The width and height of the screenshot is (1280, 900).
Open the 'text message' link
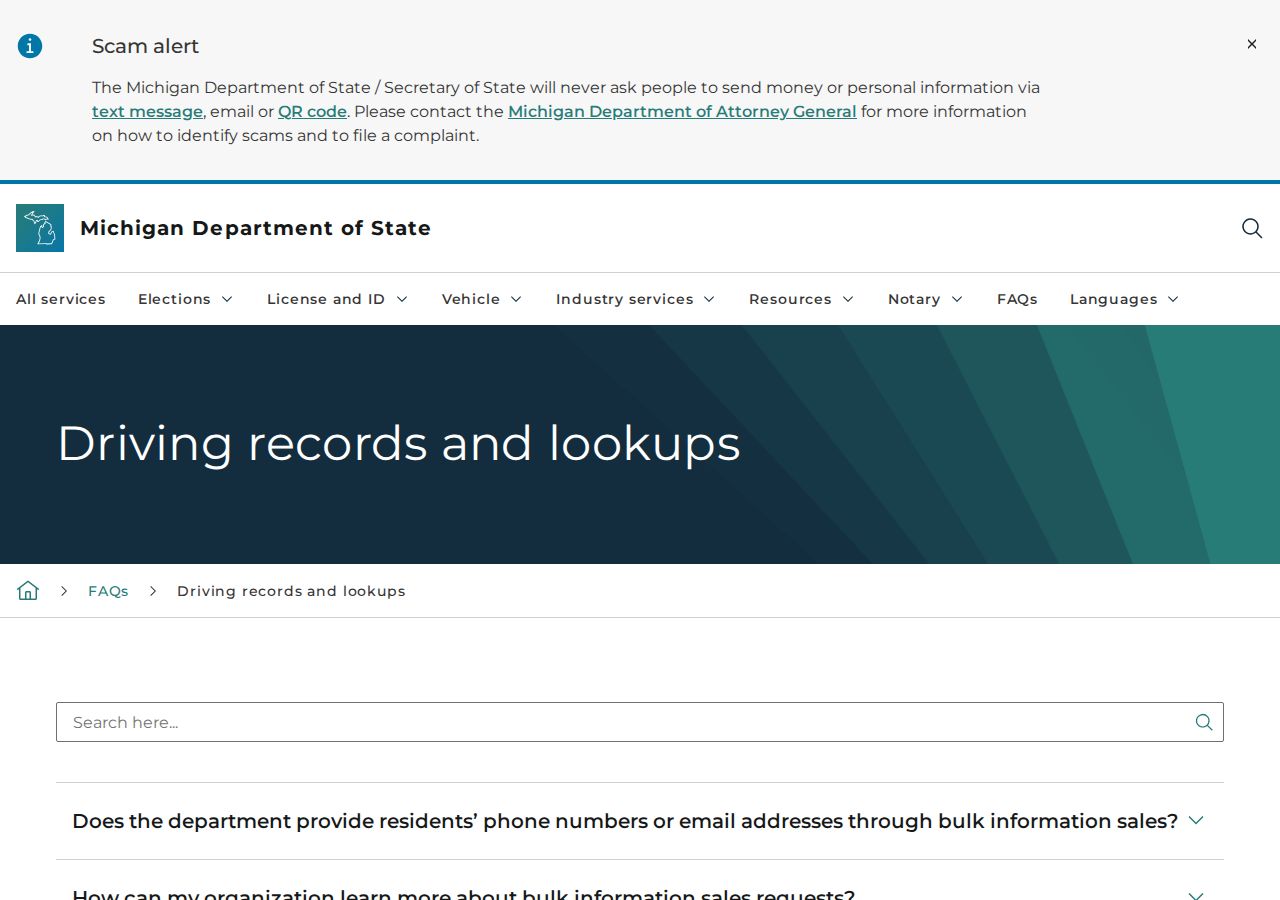[x=147, y=111]
